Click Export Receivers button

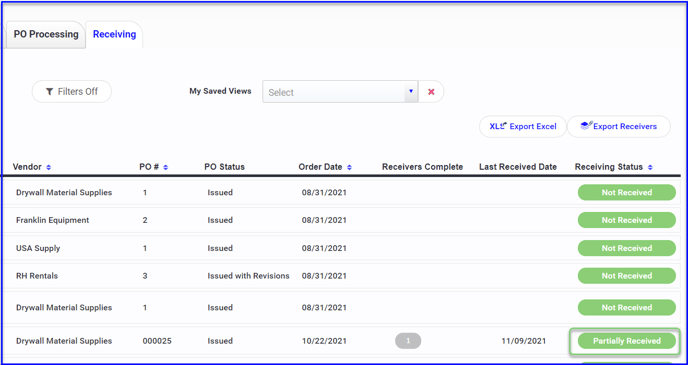click(619, 126)
